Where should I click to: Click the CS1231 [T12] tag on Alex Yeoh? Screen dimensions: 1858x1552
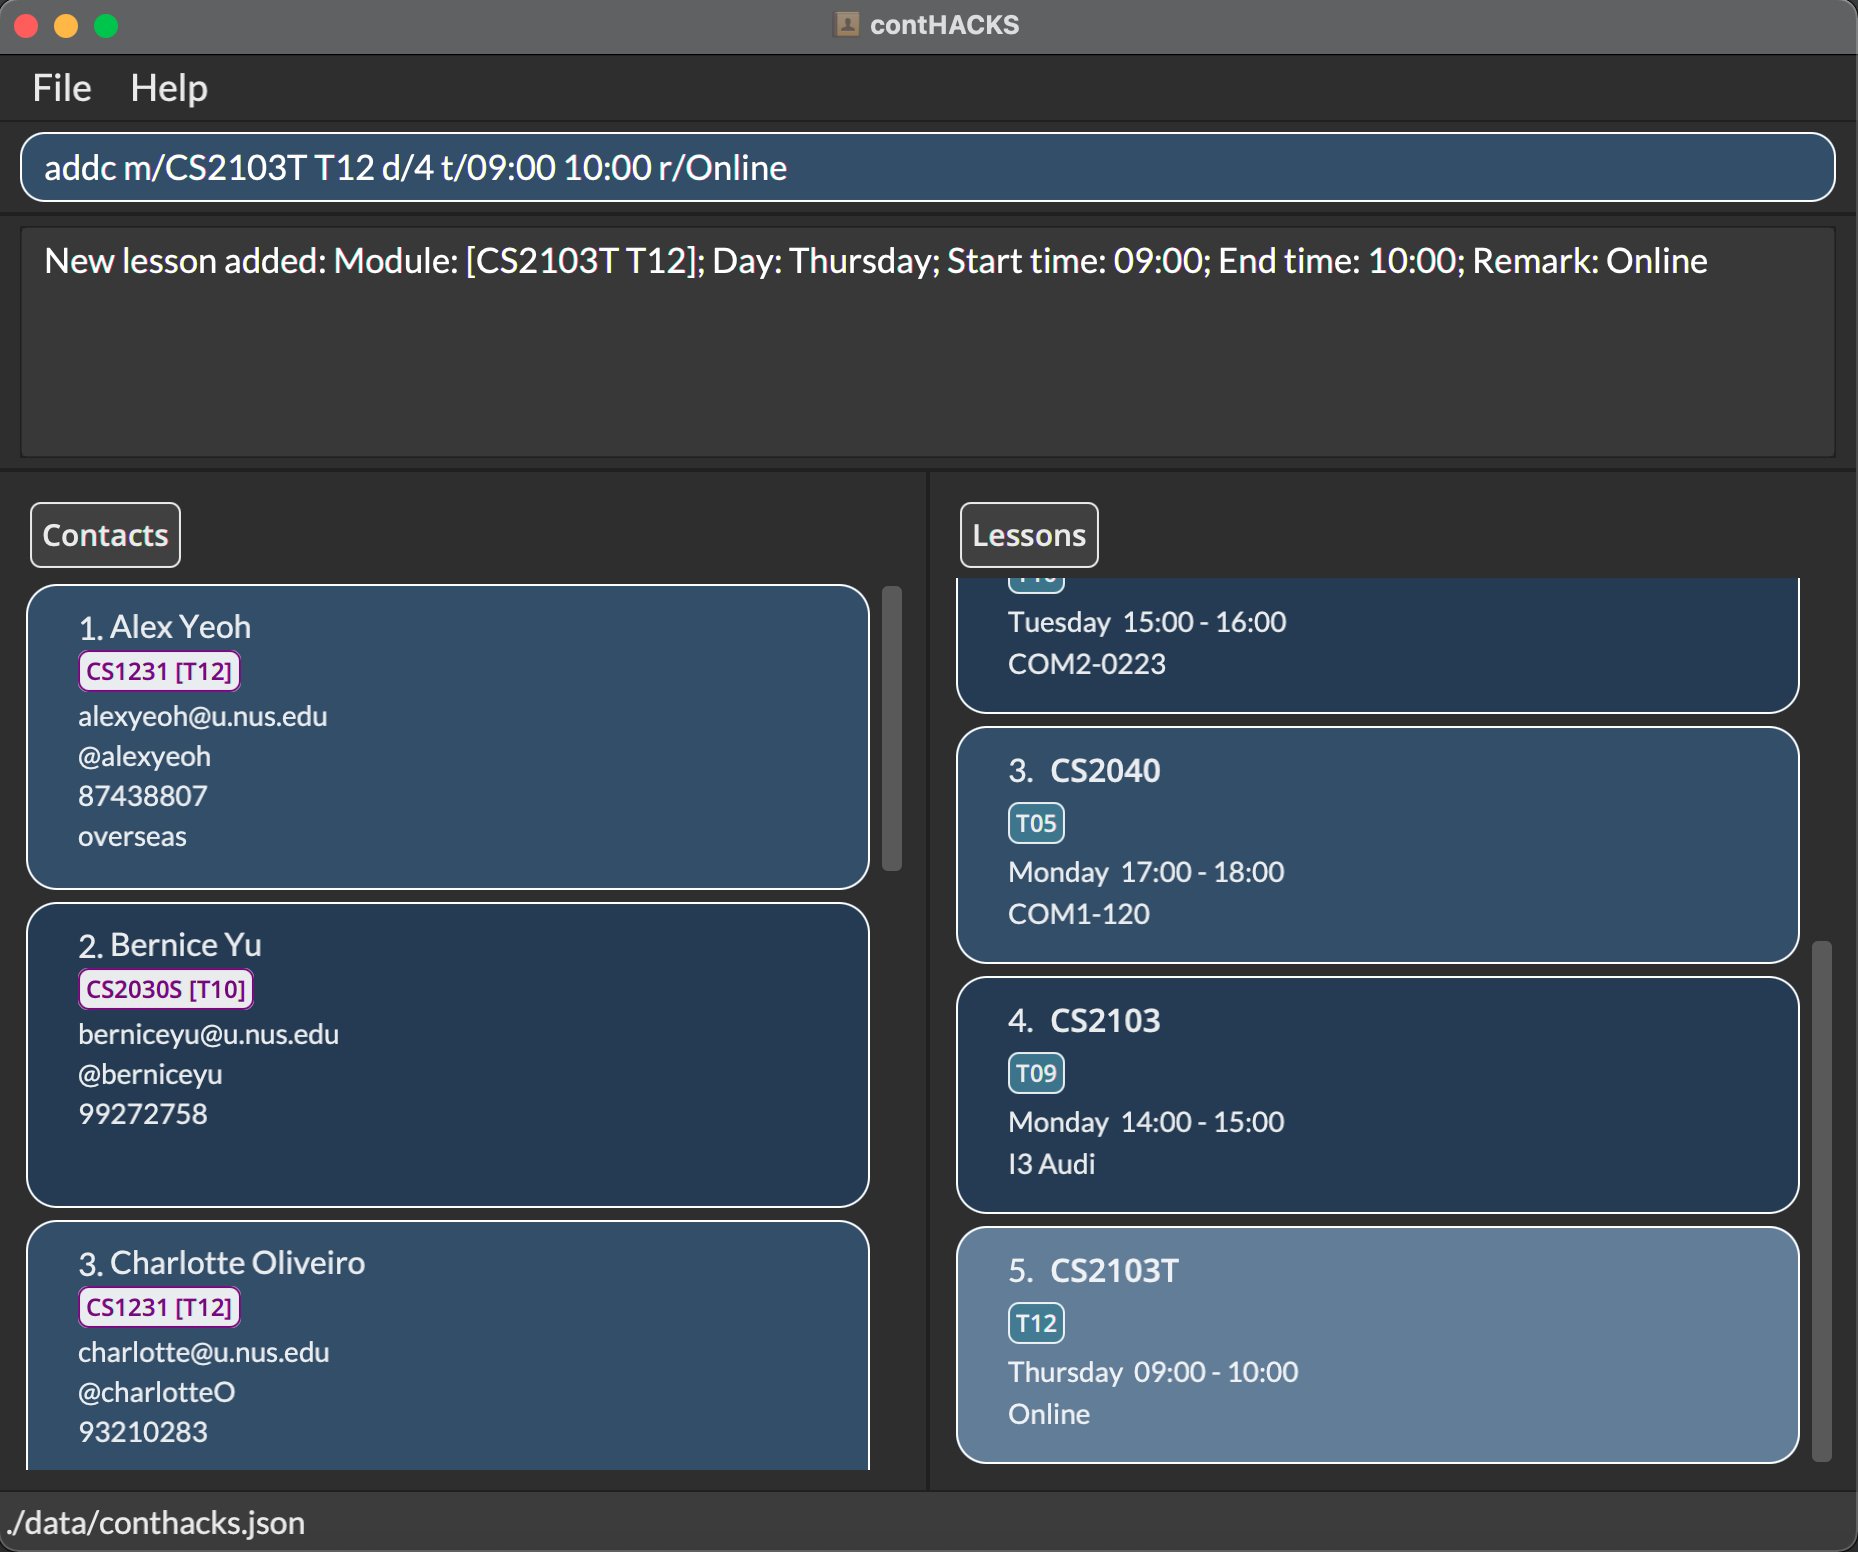click(159, 671)
